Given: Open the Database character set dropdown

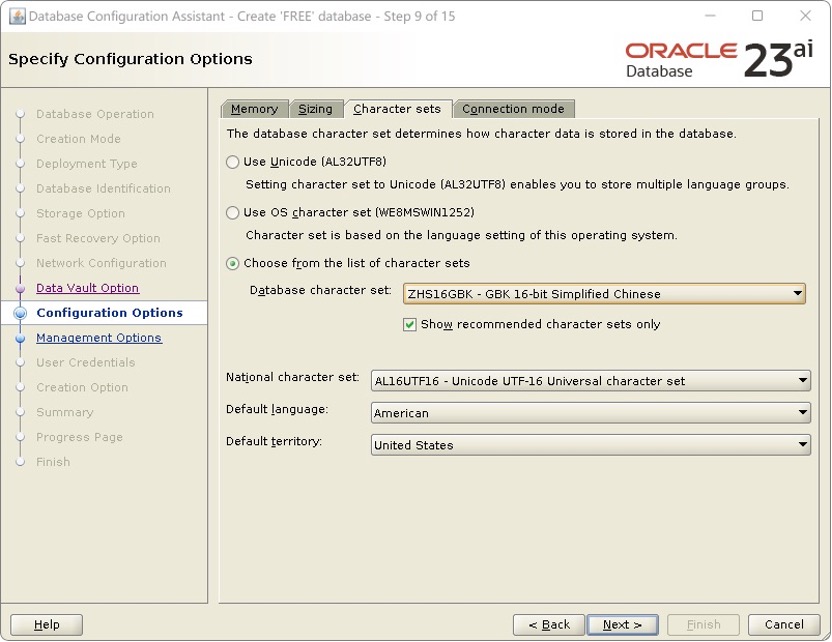Looking at the screenshot, I should point(797,293).
